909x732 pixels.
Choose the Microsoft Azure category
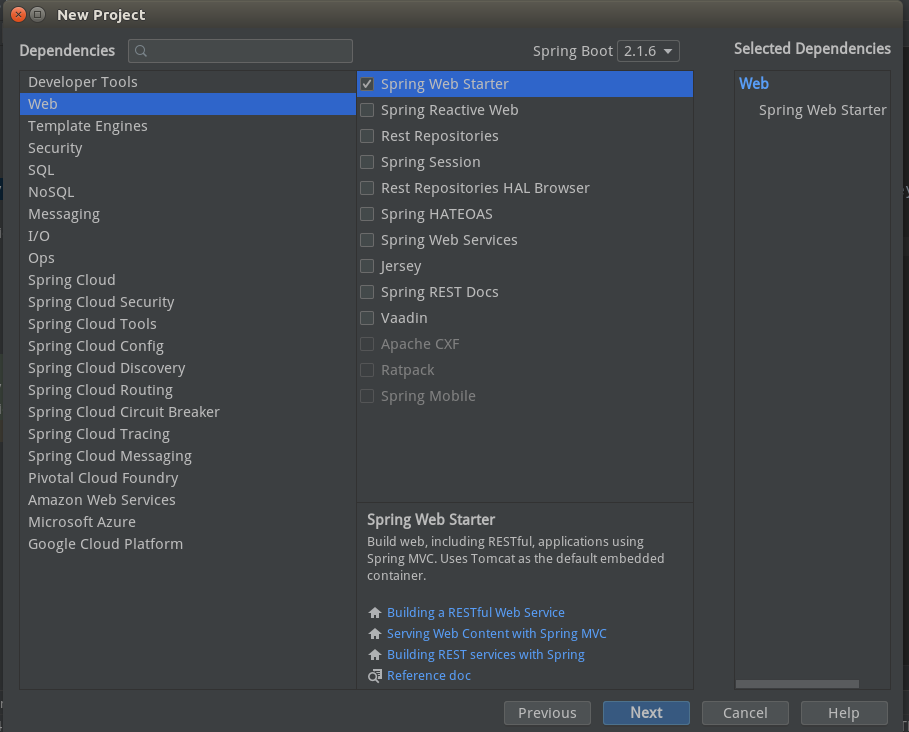[x=188, y=523]
